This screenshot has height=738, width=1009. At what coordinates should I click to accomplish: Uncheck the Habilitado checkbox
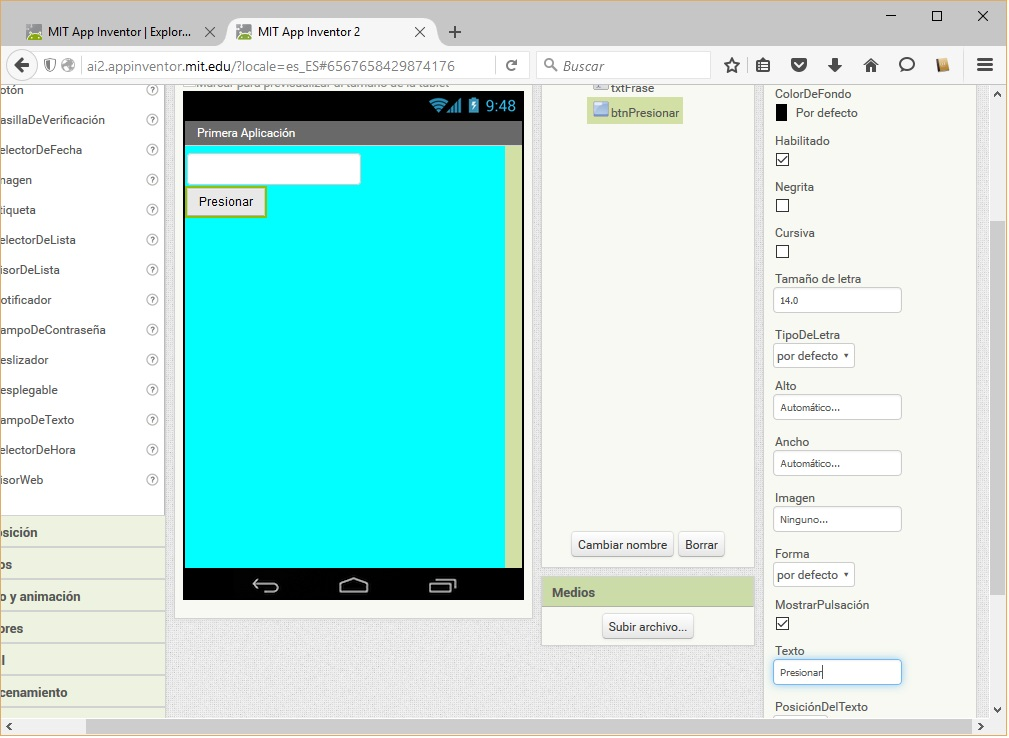tap(783, 160)
